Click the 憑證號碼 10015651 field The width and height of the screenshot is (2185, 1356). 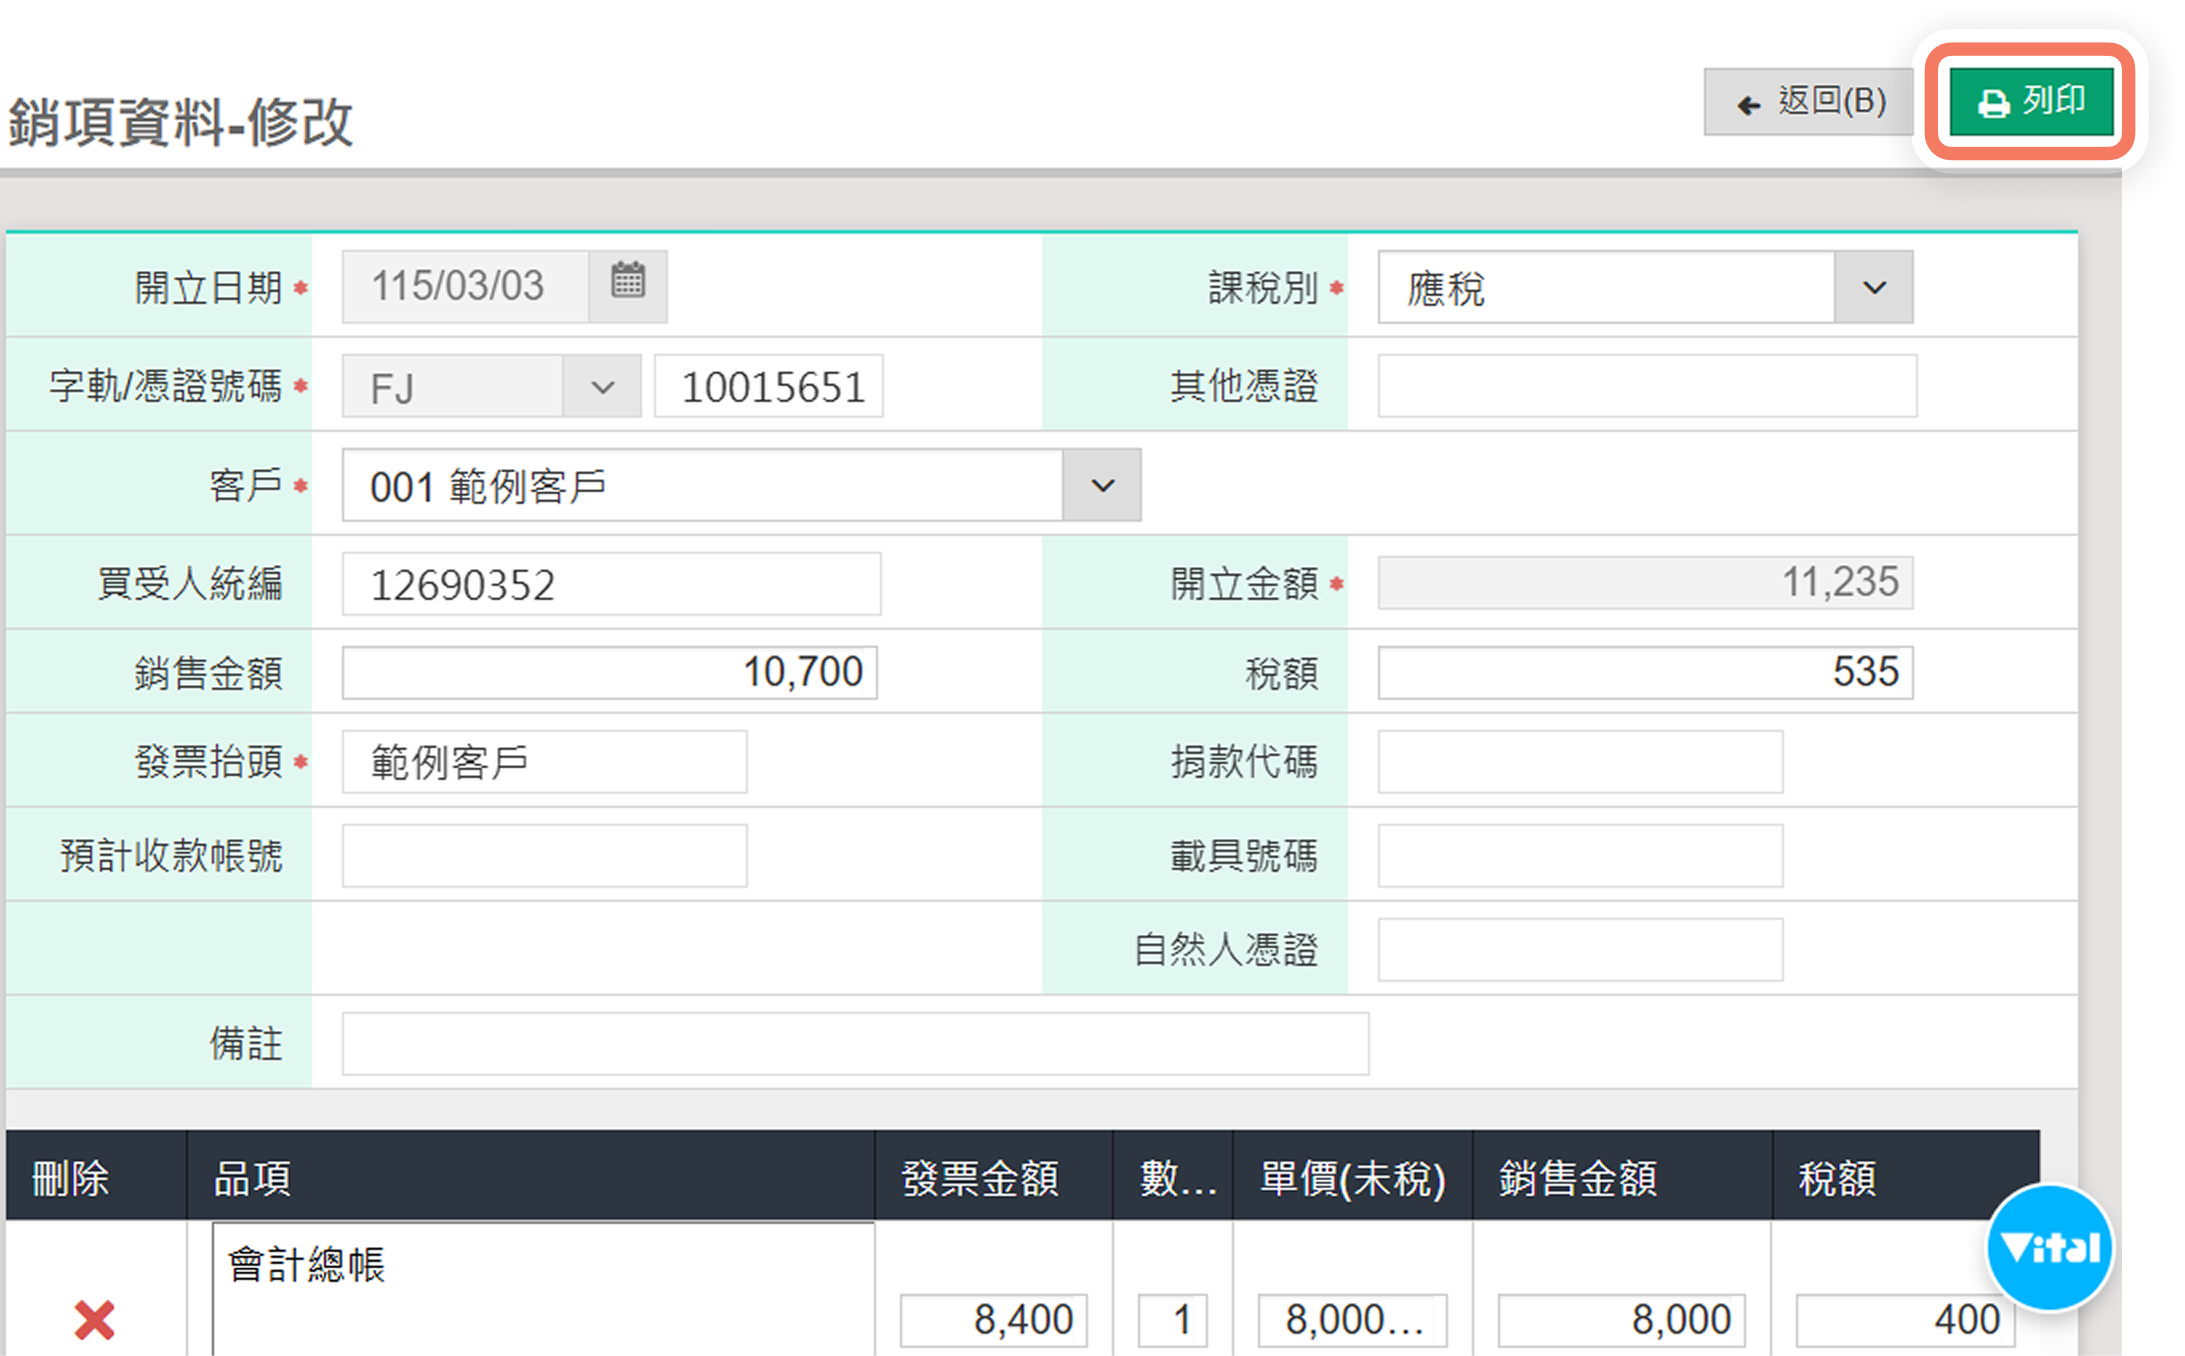click(x=770, y=387)
